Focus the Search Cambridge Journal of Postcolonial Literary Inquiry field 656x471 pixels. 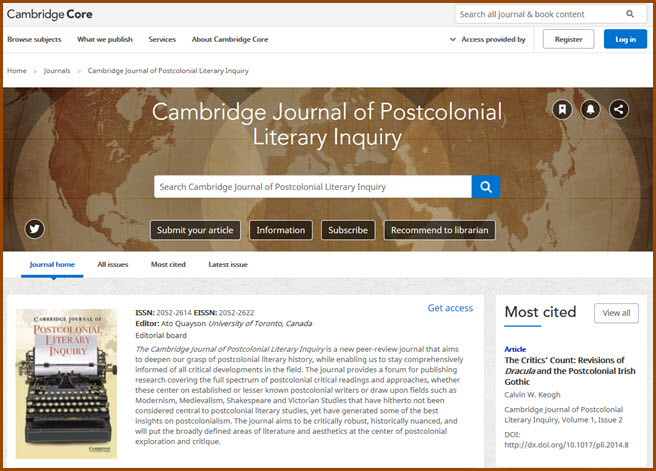[313, 187]
